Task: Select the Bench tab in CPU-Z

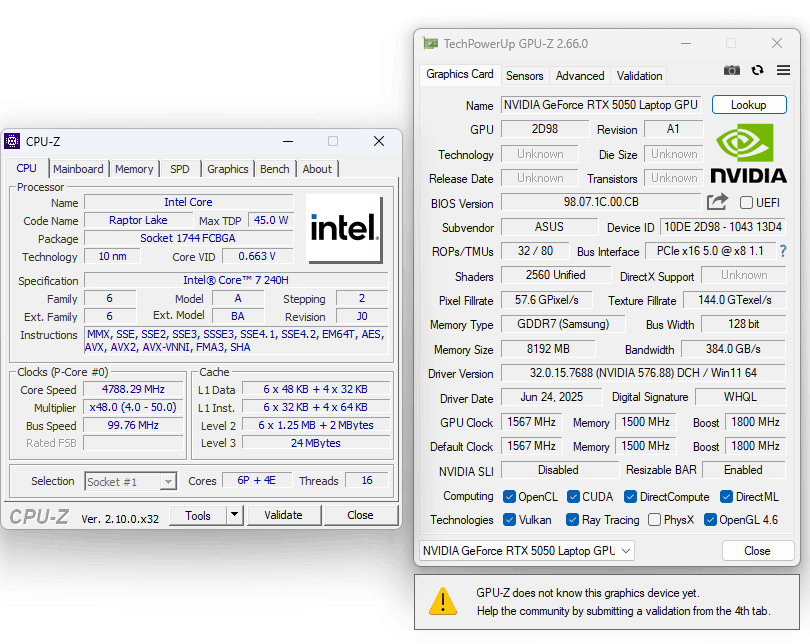Action: 275,169
